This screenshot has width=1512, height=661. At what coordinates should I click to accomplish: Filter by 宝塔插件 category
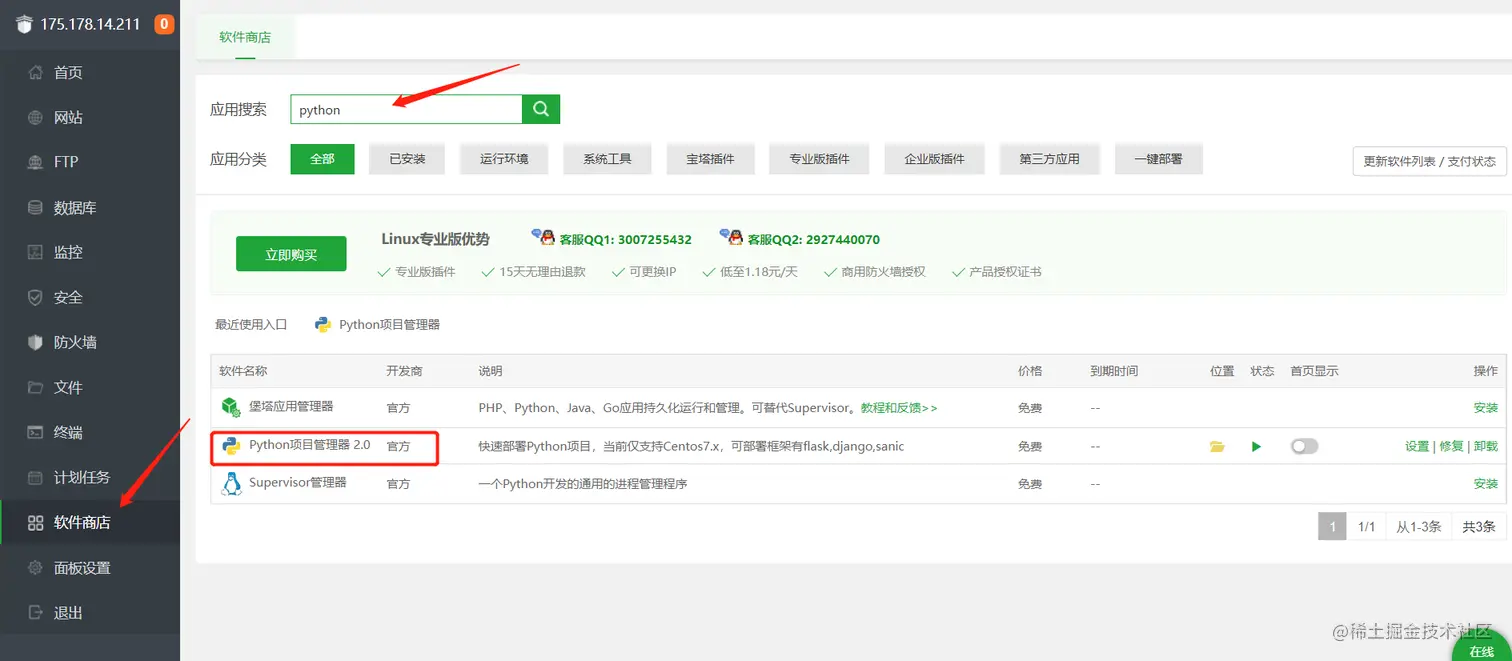(x=710, y=159)
